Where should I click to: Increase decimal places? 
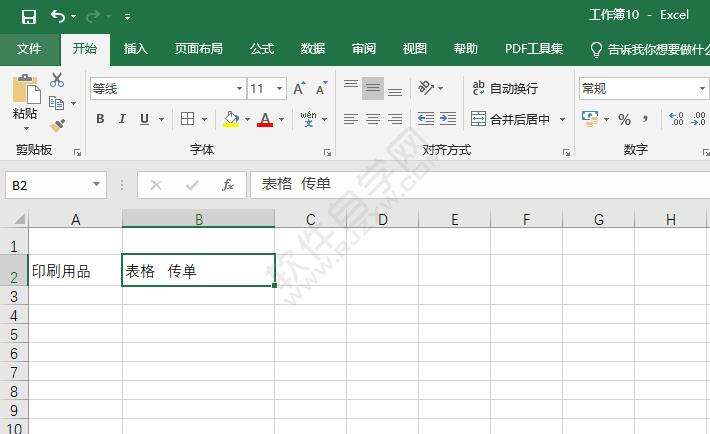[x=676, y=119]
